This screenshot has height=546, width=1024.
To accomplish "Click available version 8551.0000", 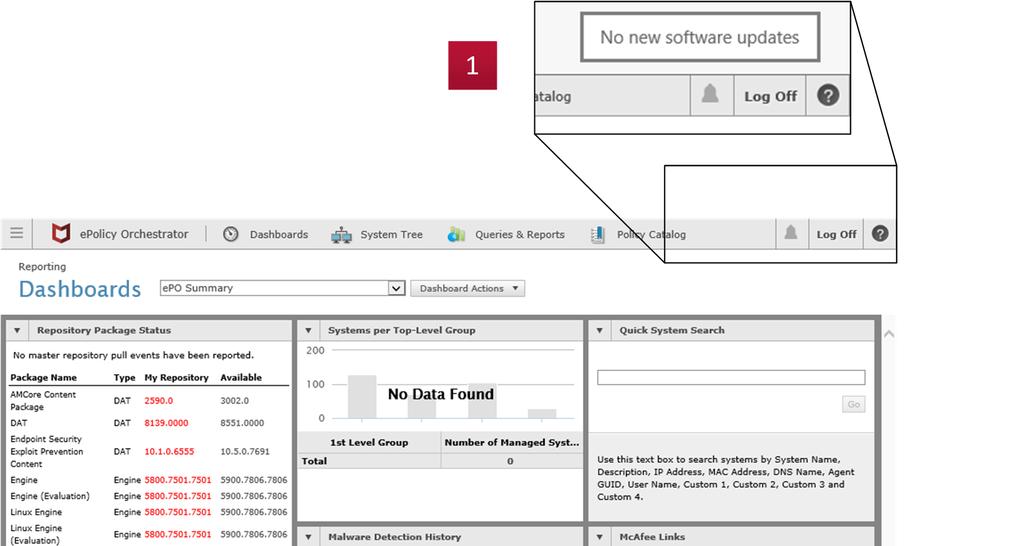I will click(242, 423).
